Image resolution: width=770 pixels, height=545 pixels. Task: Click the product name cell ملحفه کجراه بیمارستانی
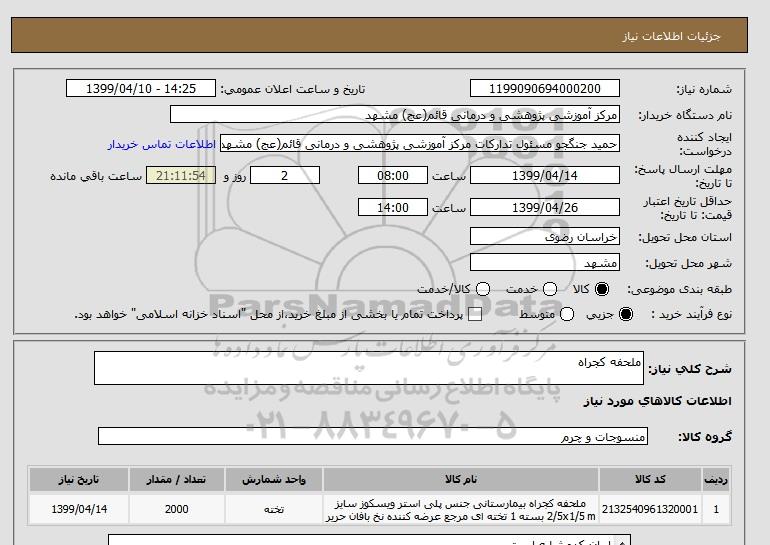461,510
